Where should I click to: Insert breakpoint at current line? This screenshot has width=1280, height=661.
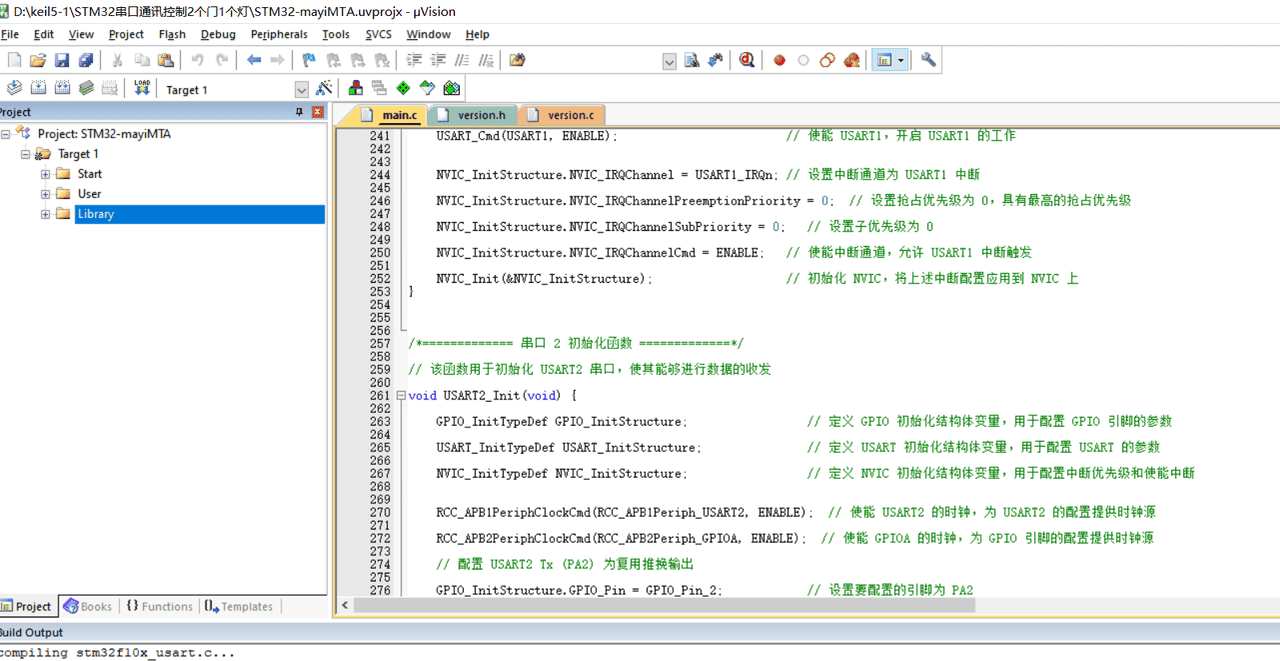[779, 60]
